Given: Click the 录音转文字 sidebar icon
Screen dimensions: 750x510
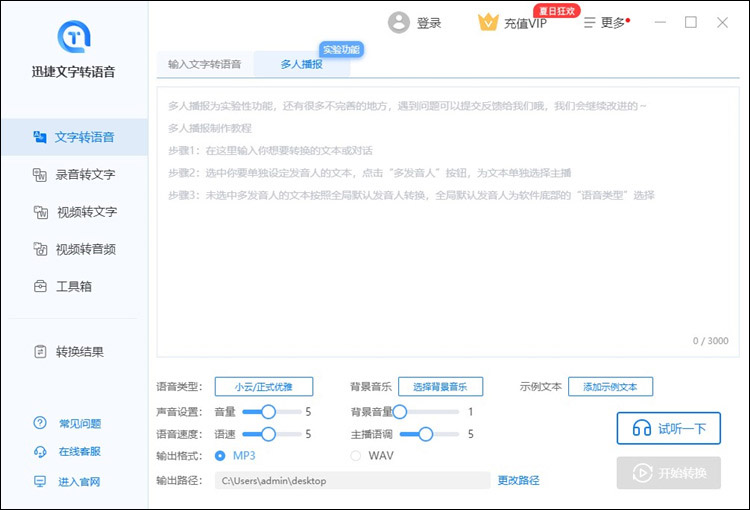Looking at the screenshot, I should pos(40,175).
